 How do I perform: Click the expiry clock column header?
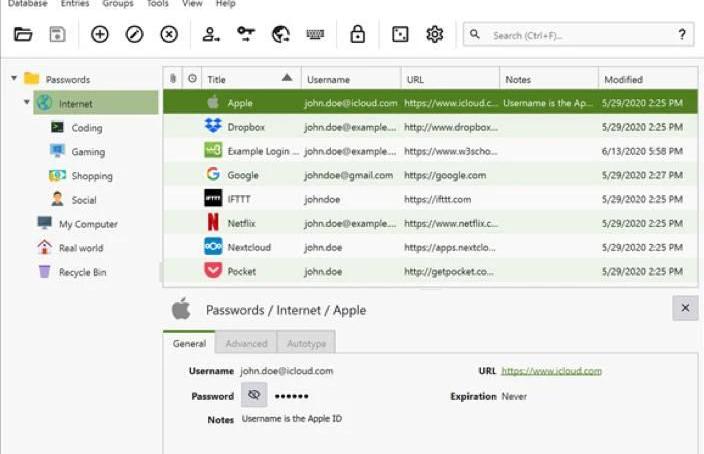(192, 79)
